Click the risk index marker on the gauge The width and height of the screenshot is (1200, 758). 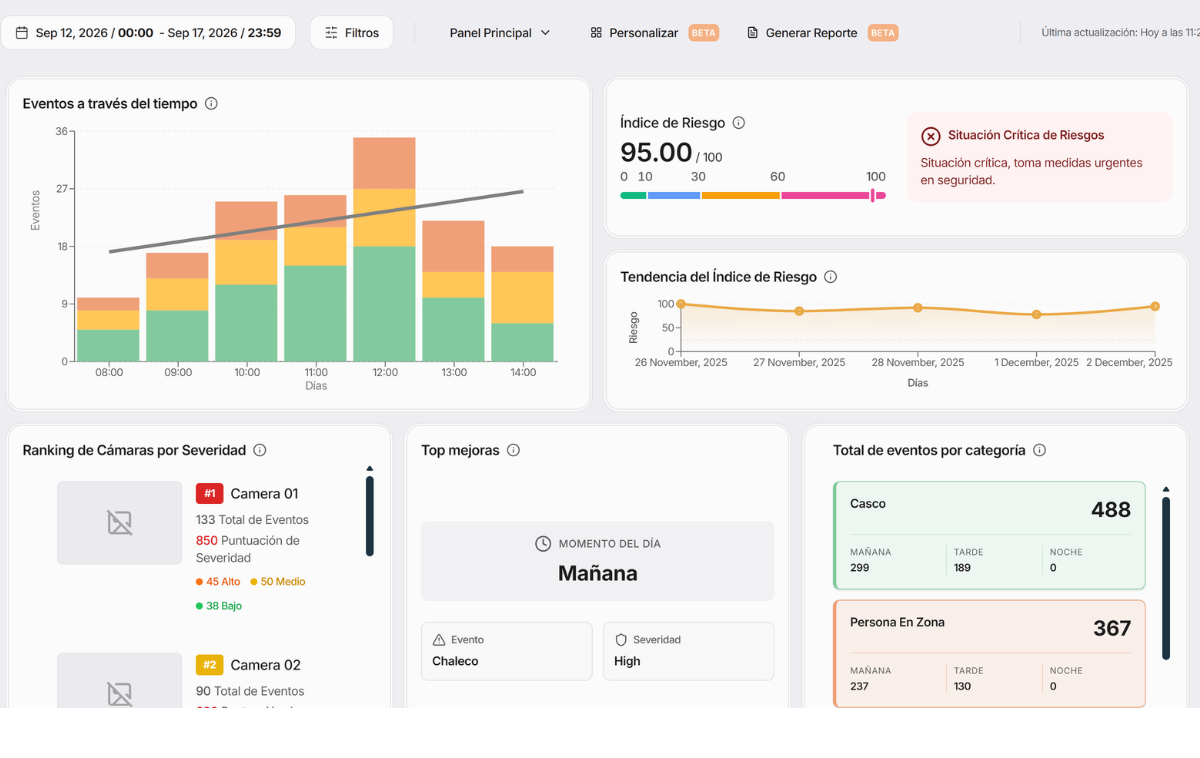point(873,195)
